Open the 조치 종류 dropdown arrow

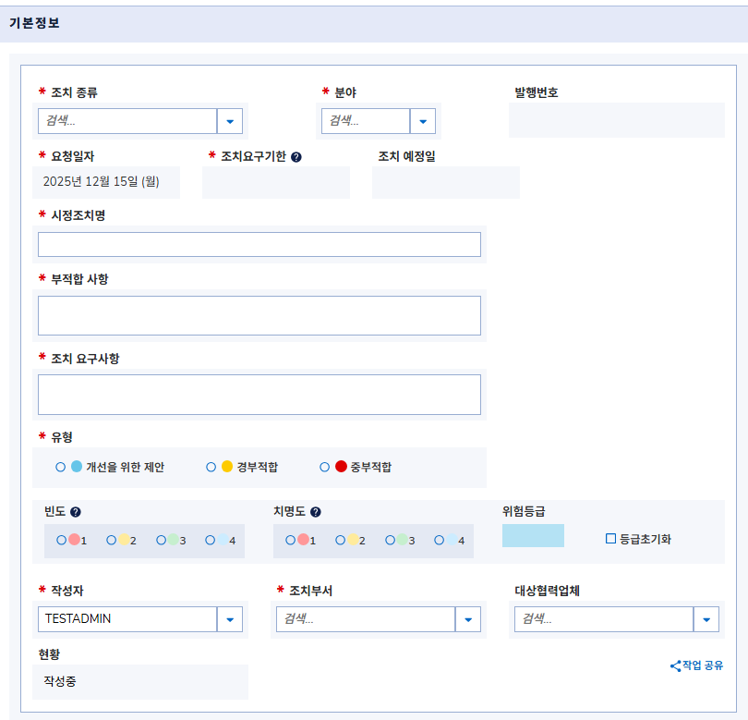click(x=230, y=121)
